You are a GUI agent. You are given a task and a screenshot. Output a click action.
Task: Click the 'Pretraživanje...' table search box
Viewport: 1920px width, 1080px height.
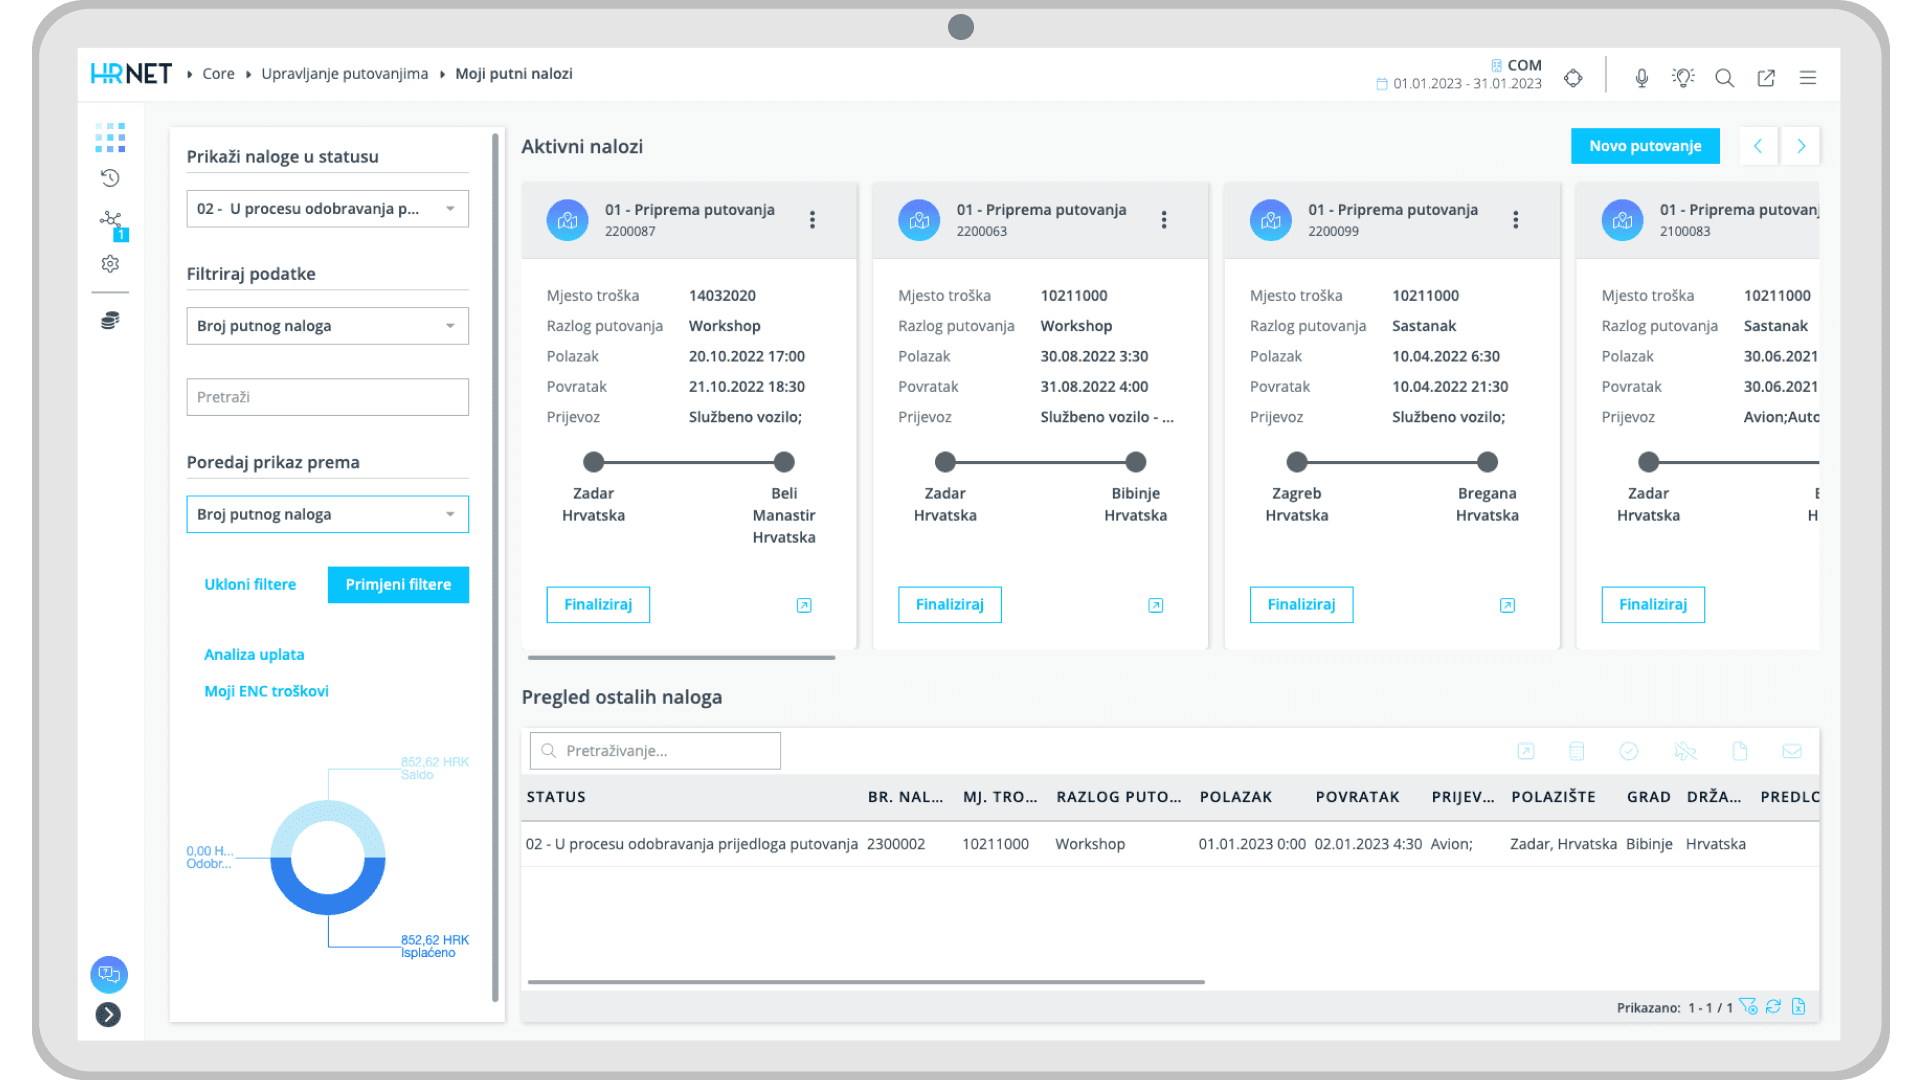(x=655, y=751)
